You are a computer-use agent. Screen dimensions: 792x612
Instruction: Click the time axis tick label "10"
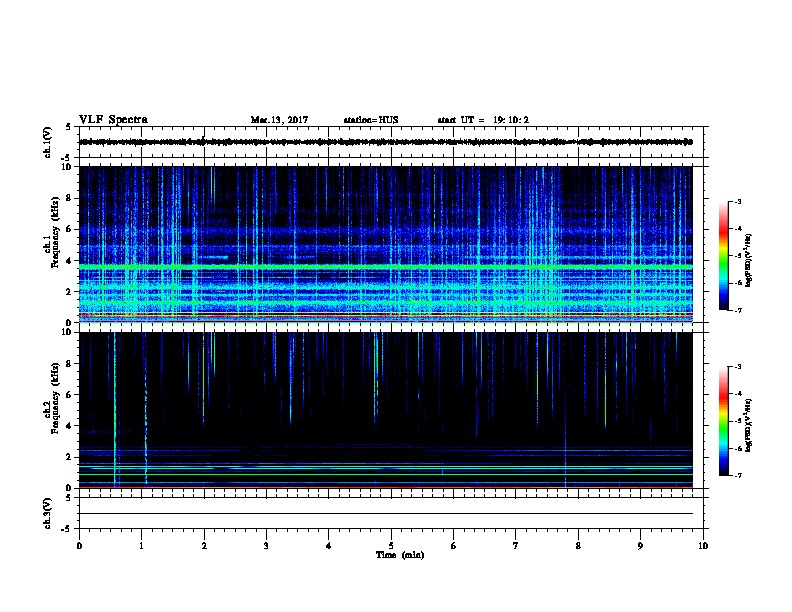click(x=703, y=546)
